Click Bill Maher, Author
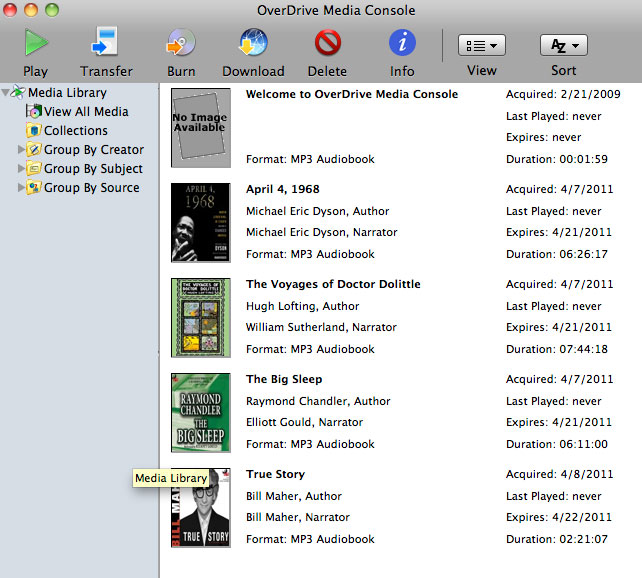The height and width of the screenshot is (578, 642). tap(294, 496)
